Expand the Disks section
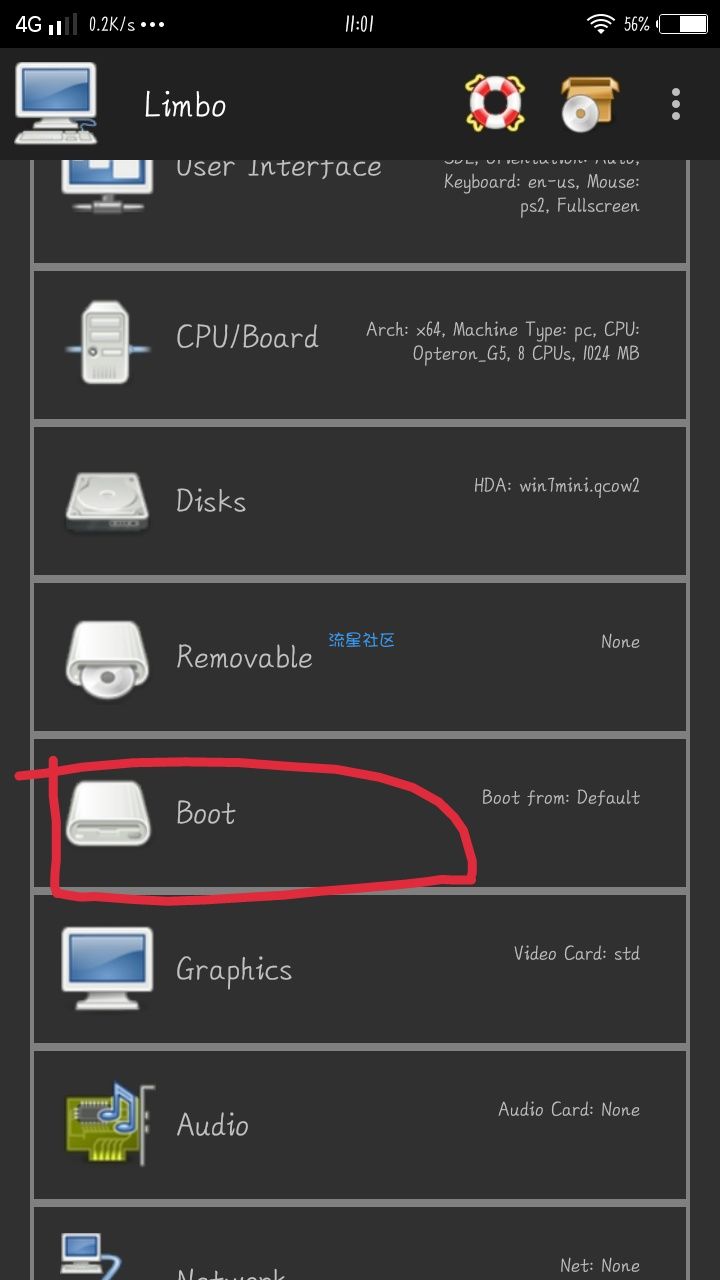This screenshot has height=1280, width=720. 360,501
